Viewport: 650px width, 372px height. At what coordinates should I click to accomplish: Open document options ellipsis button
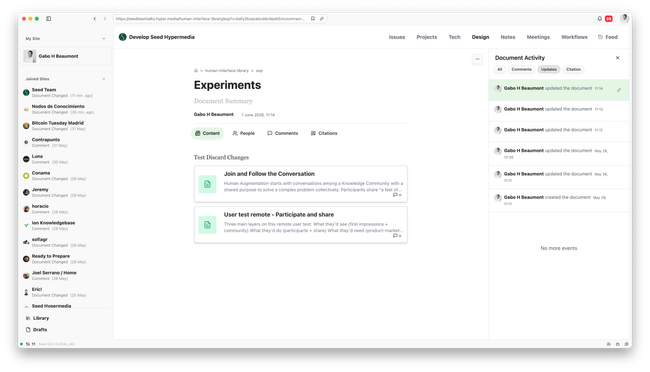tap(477, 59)
